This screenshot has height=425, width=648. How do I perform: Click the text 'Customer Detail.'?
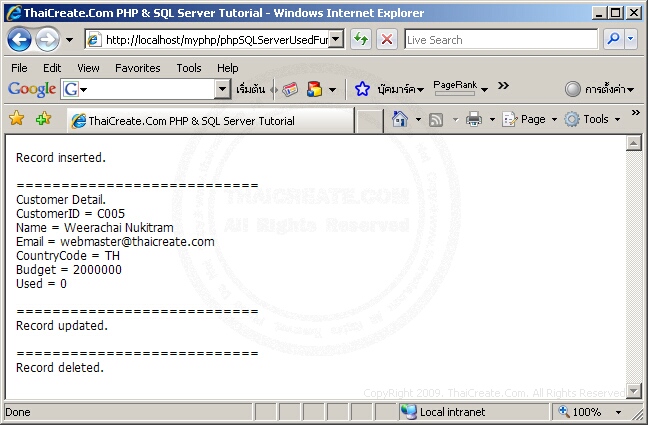pos(61,199)
